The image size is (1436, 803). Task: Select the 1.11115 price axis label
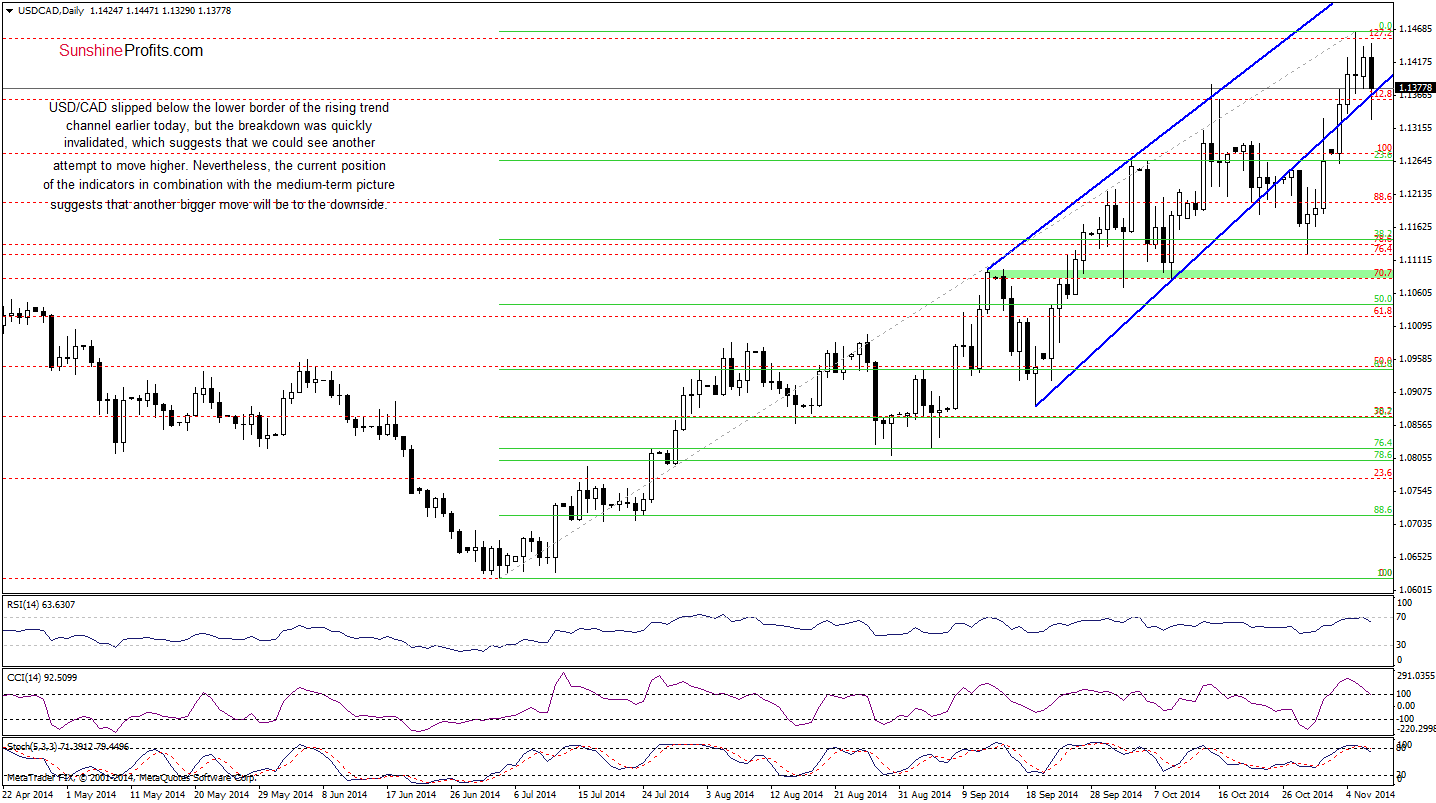1416,260
